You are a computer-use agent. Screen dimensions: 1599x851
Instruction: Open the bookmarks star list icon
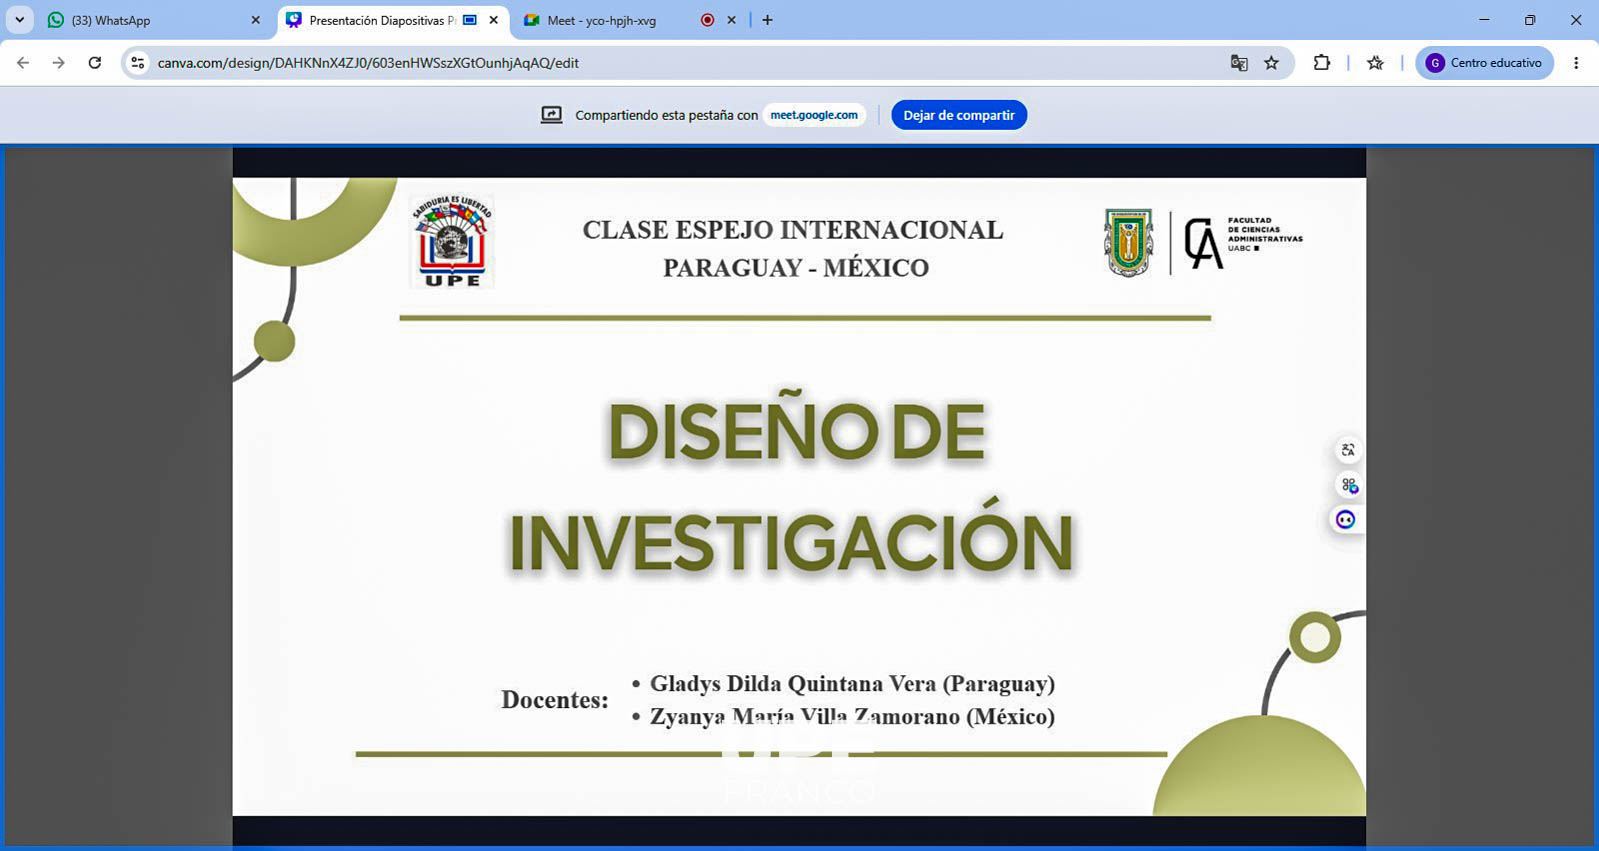point(1375,63)
